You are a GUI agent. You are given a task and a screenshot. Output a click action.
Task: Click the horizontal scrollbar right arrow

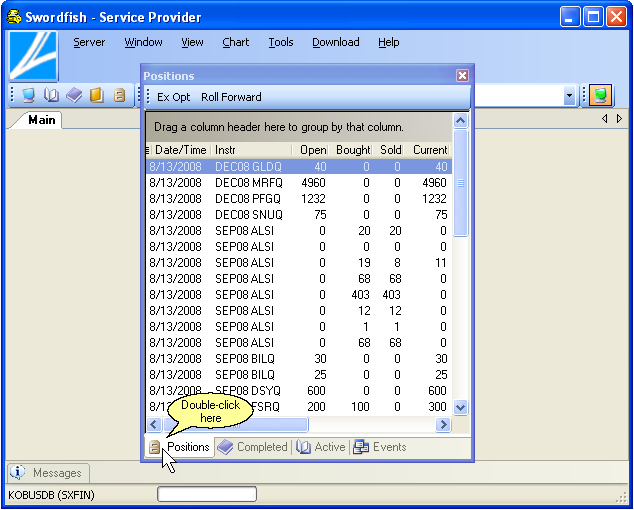443,425
